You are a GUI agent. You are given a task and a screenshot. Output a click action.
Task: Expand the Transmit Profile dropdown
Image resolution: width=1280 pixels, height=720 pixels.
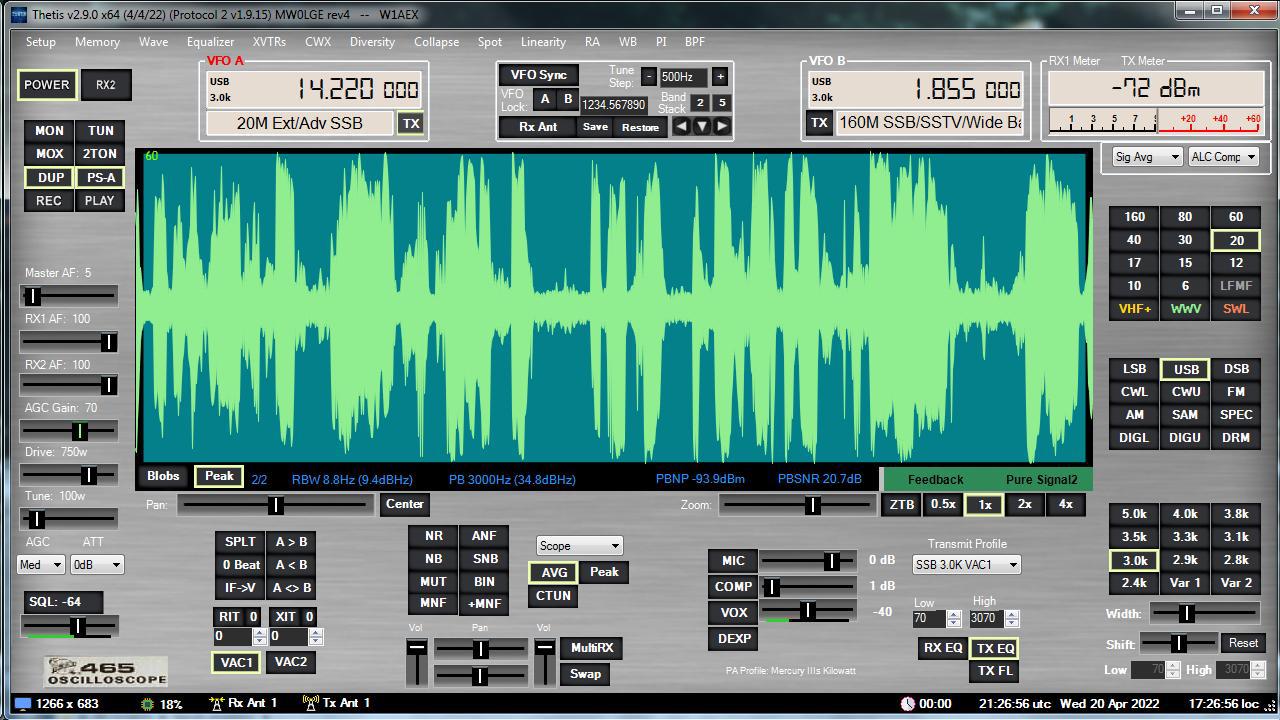tap(966, 565)
